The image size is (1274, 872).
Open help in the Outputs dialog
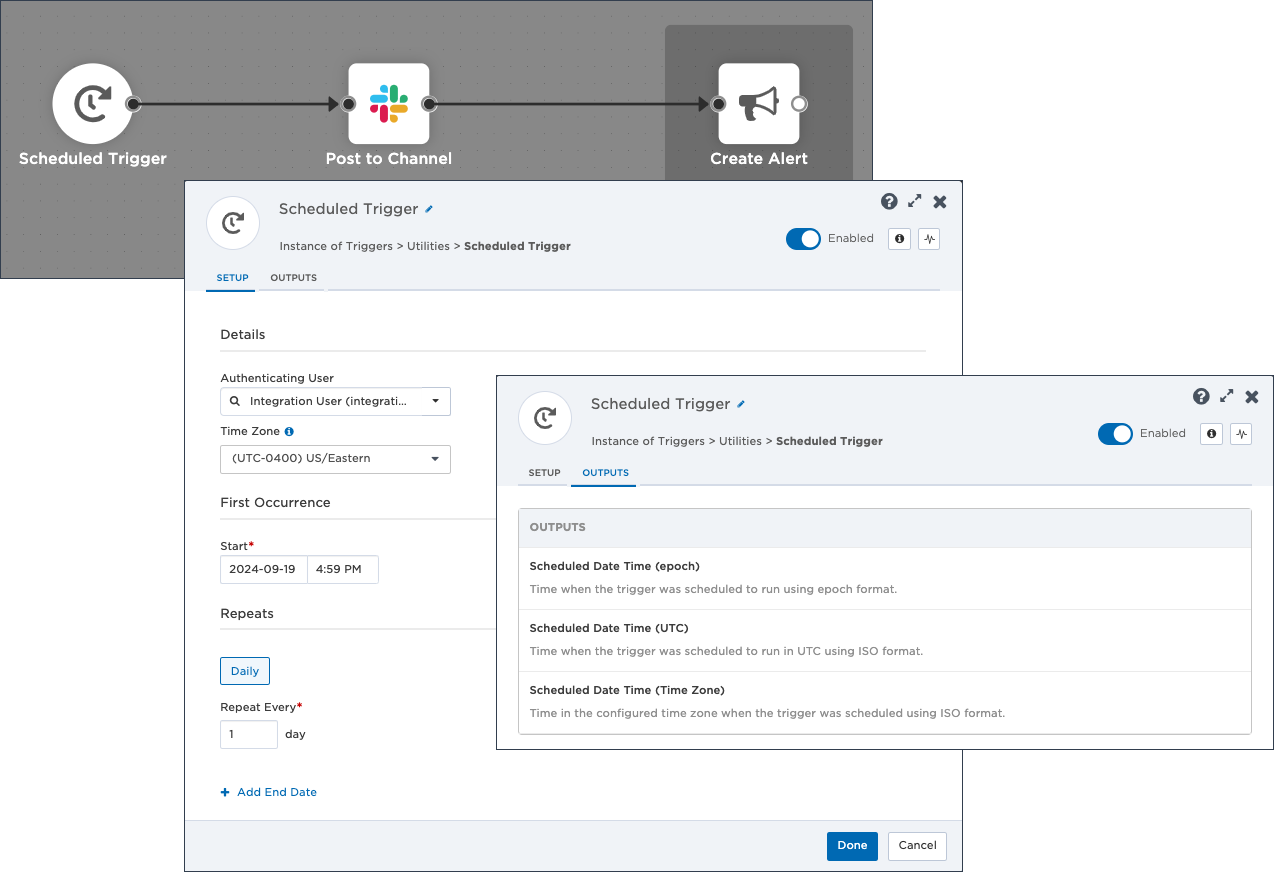tap(1201, 397)
